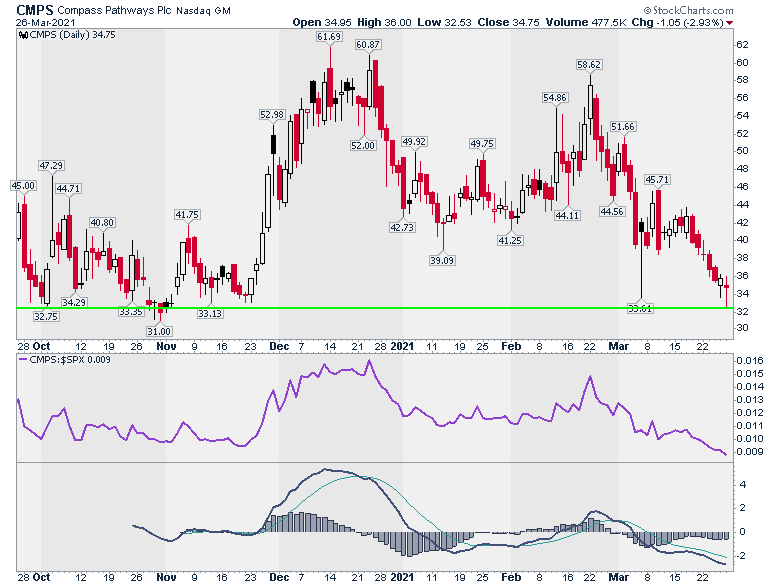Click the -2 MACD axis tick
780x586 pixels.
[x=741, y=556]
